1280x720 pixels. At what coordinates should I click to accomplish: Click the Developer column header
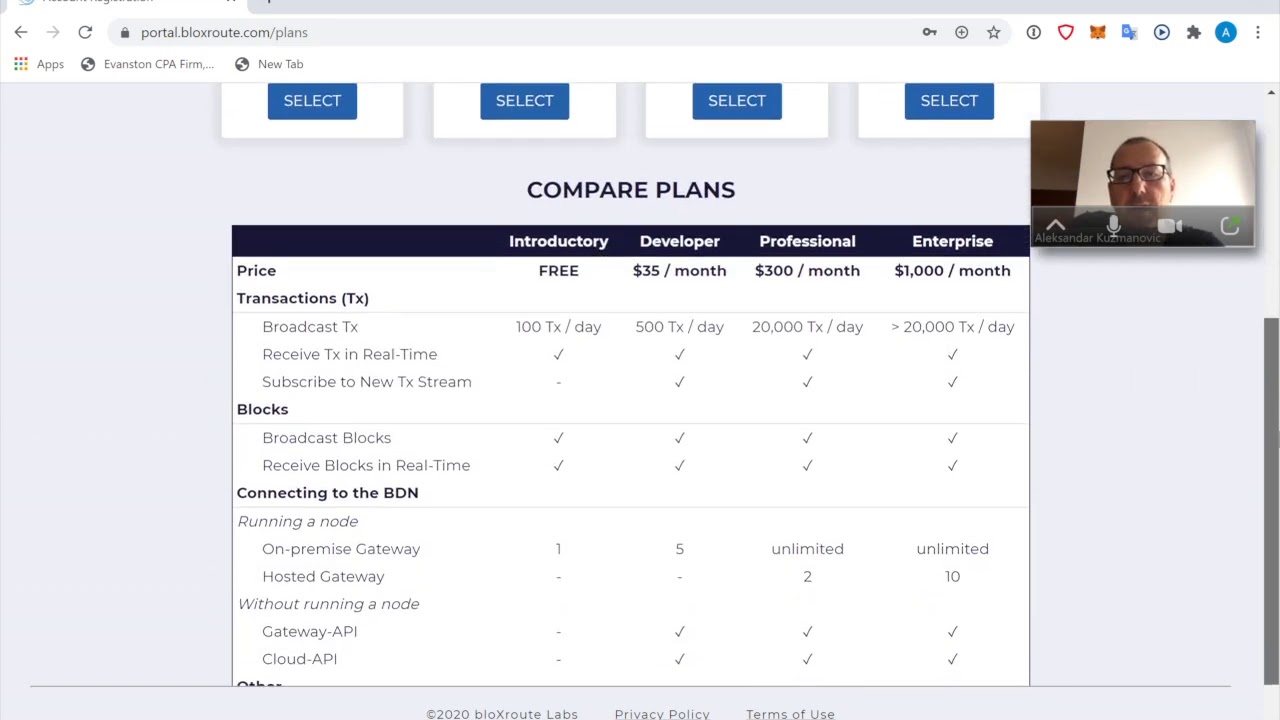coord(680,241)
